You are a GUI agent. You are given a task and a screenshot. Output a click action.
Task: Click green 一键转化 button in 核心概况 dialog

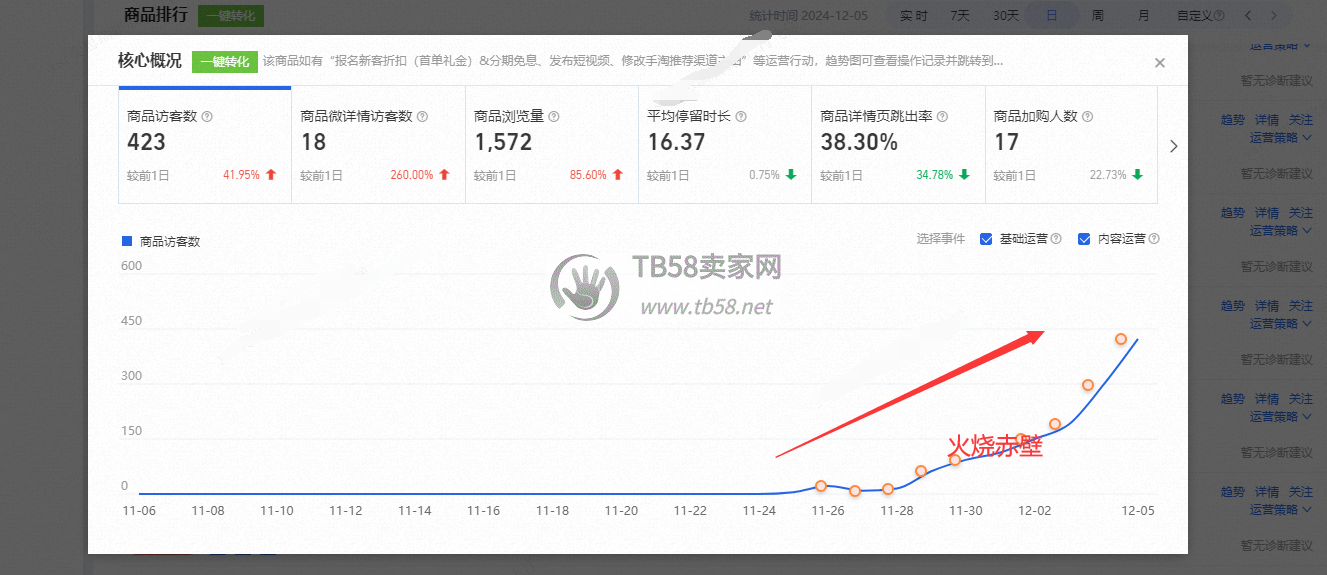click(x=225, y=62)
